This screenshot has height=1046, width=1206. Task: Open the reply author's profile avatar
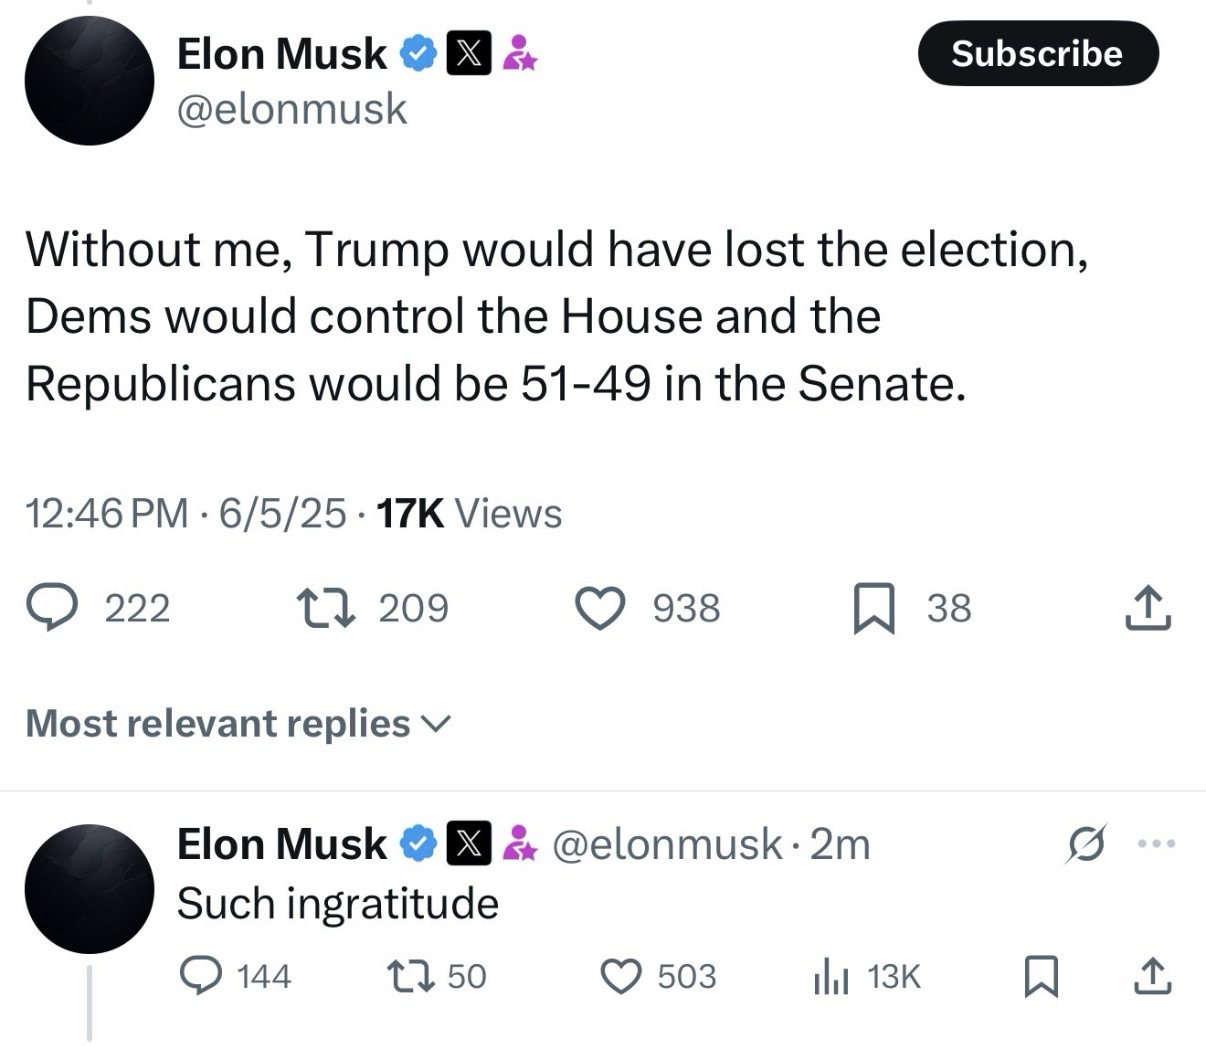point(89,888)
